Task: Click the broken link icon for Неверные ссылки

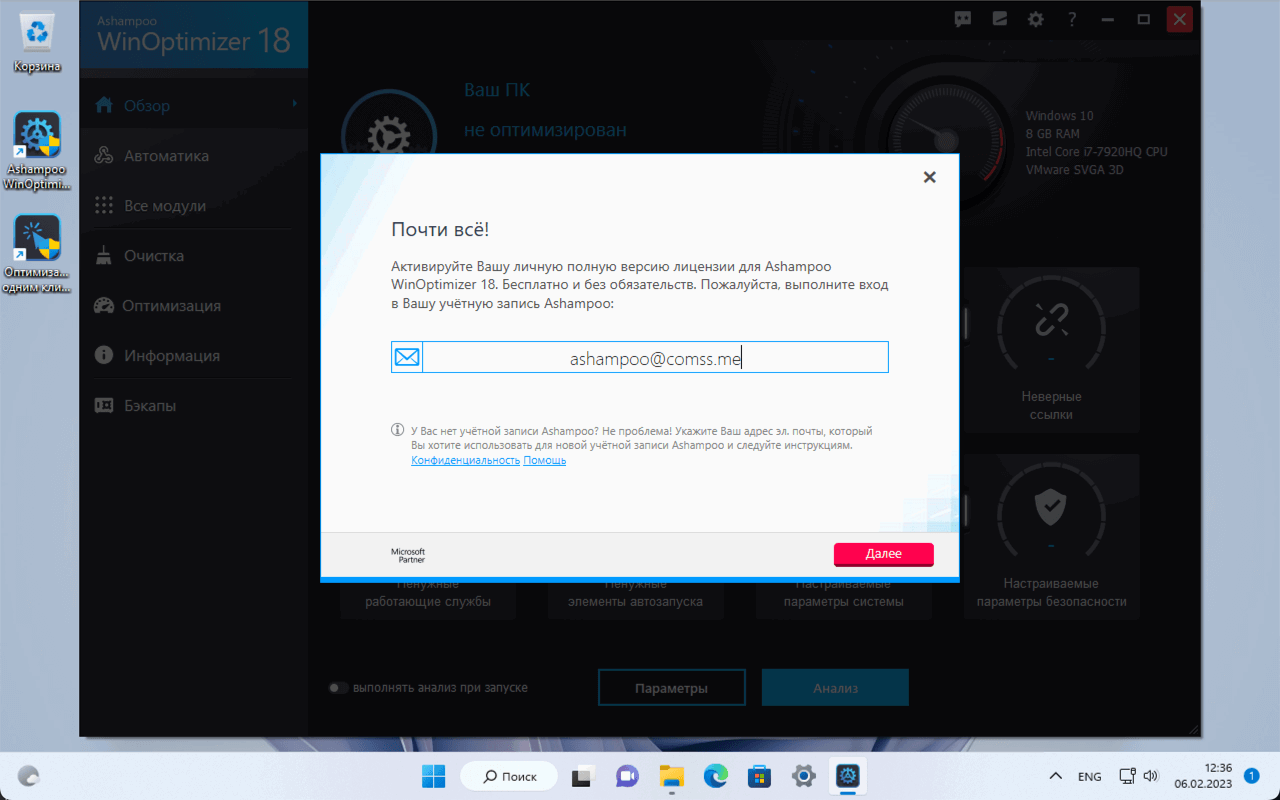Action: [1051, 320]
